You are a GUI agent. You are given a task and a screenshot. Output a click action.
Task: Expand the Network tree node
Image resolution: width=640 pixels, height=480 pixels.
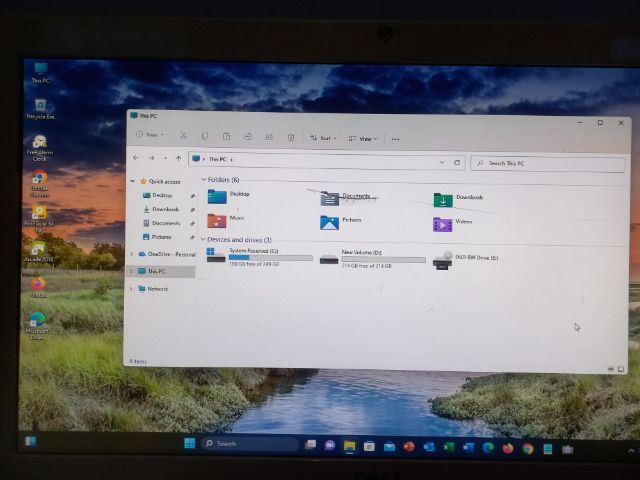click(x=131, y=289)
